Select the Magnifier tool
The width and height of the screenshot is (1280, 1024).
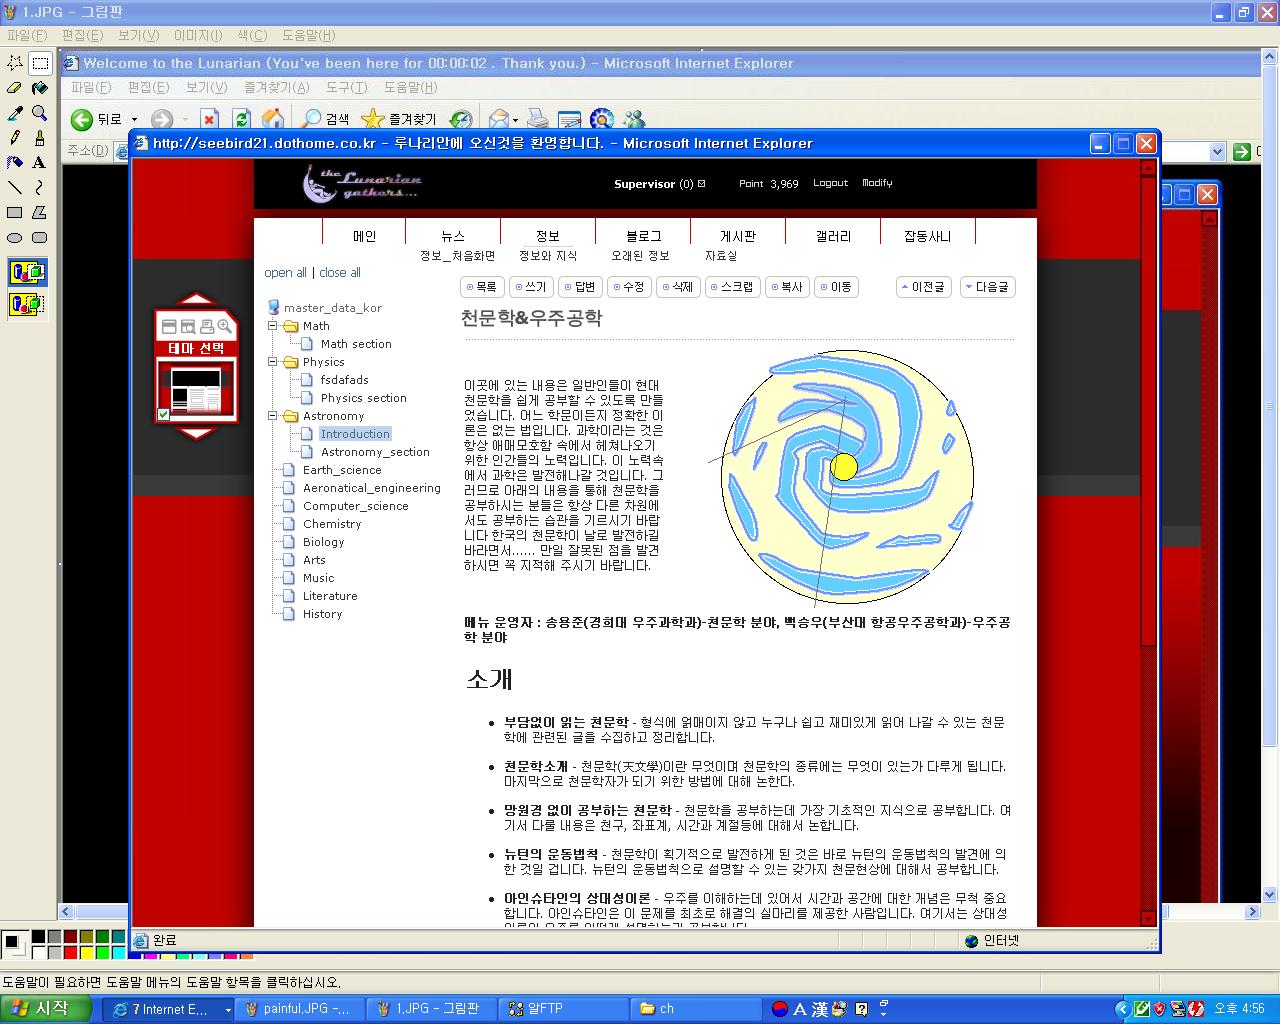40,113
